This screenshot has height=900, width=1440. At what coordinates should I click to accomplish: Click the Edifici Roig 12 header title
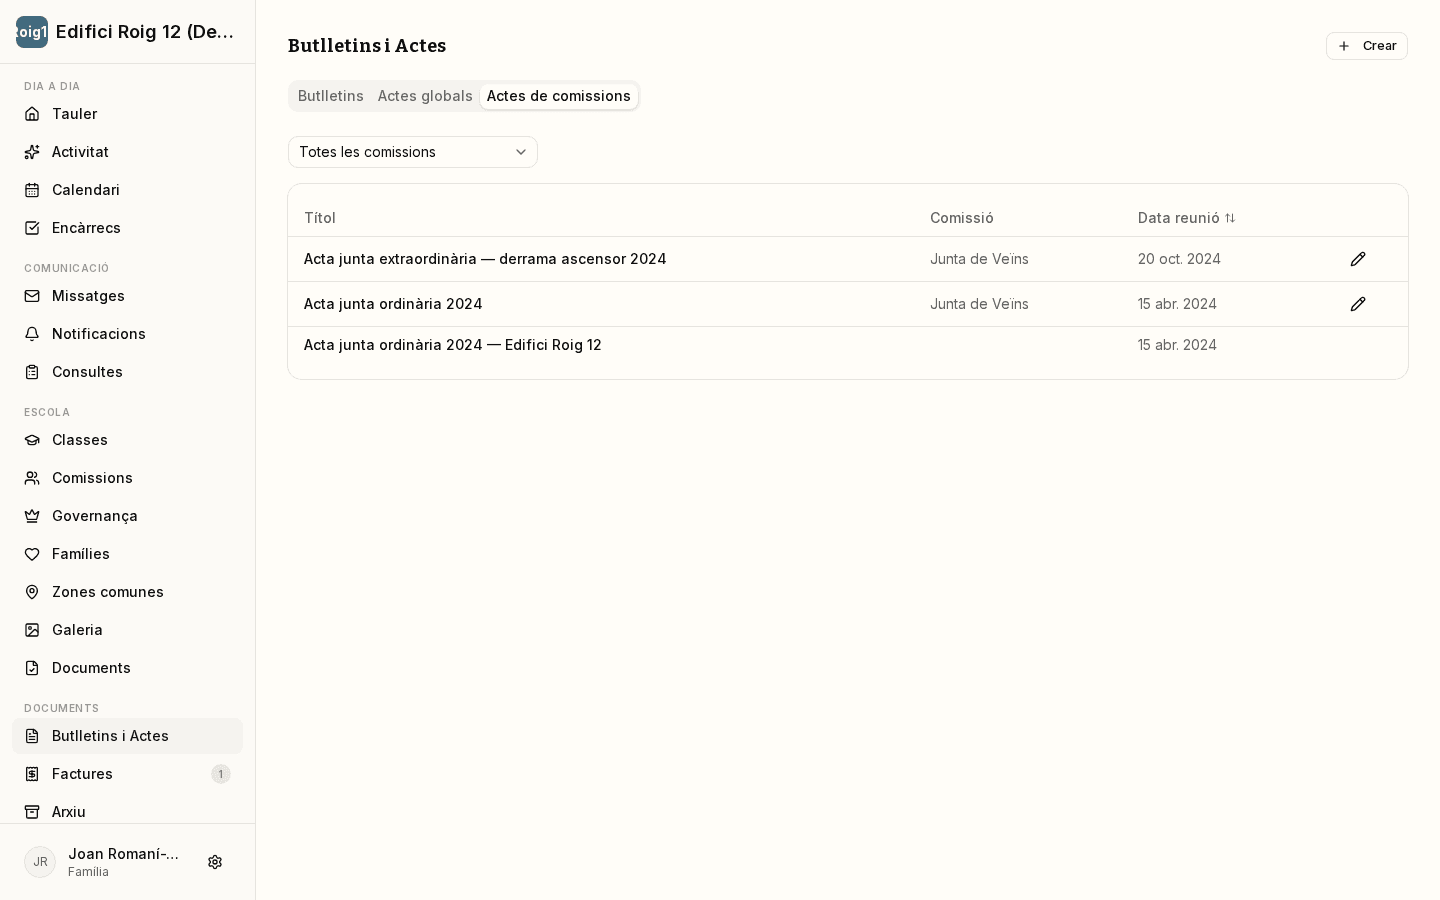145,32
